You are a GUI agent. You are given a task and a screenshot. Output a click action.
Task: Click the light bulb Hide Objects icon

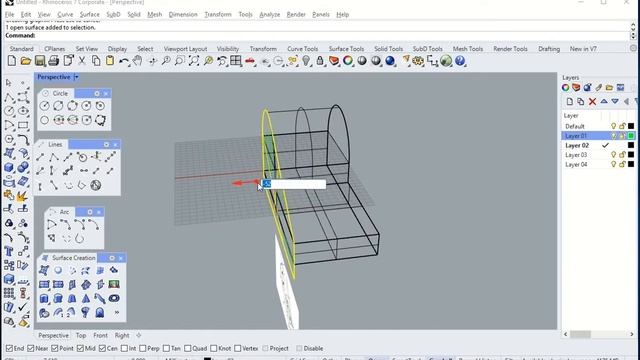[306, 61]
